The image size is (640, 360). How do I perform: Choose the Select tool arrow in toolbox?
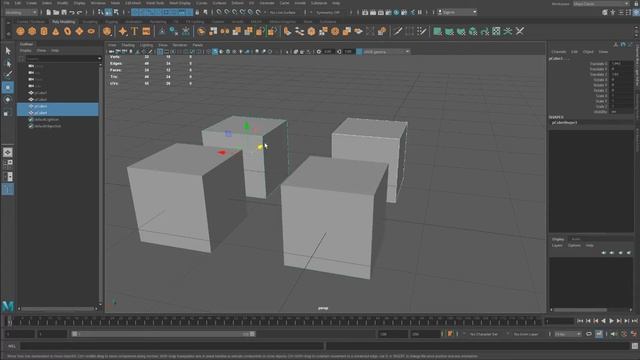8,51
